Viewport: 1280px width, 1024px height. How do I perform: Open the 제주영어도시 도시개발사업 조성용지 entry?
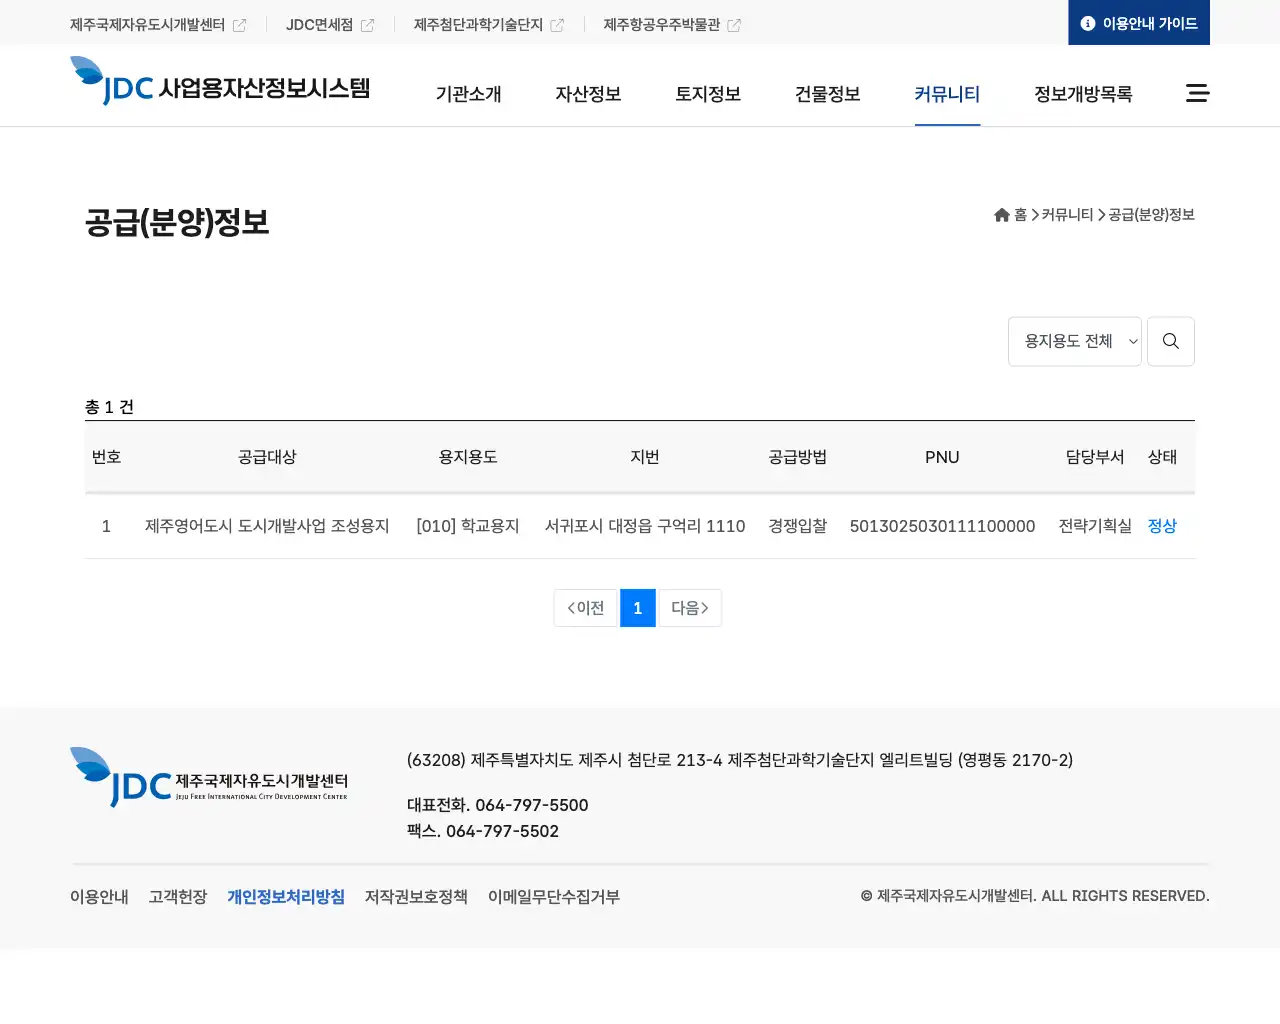[267, 526]
